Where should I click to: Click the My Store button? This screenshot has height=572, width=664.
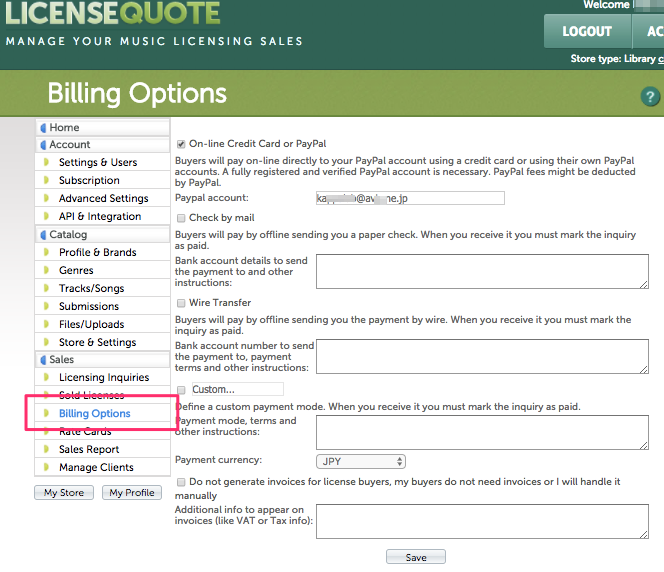click(64, 493)
